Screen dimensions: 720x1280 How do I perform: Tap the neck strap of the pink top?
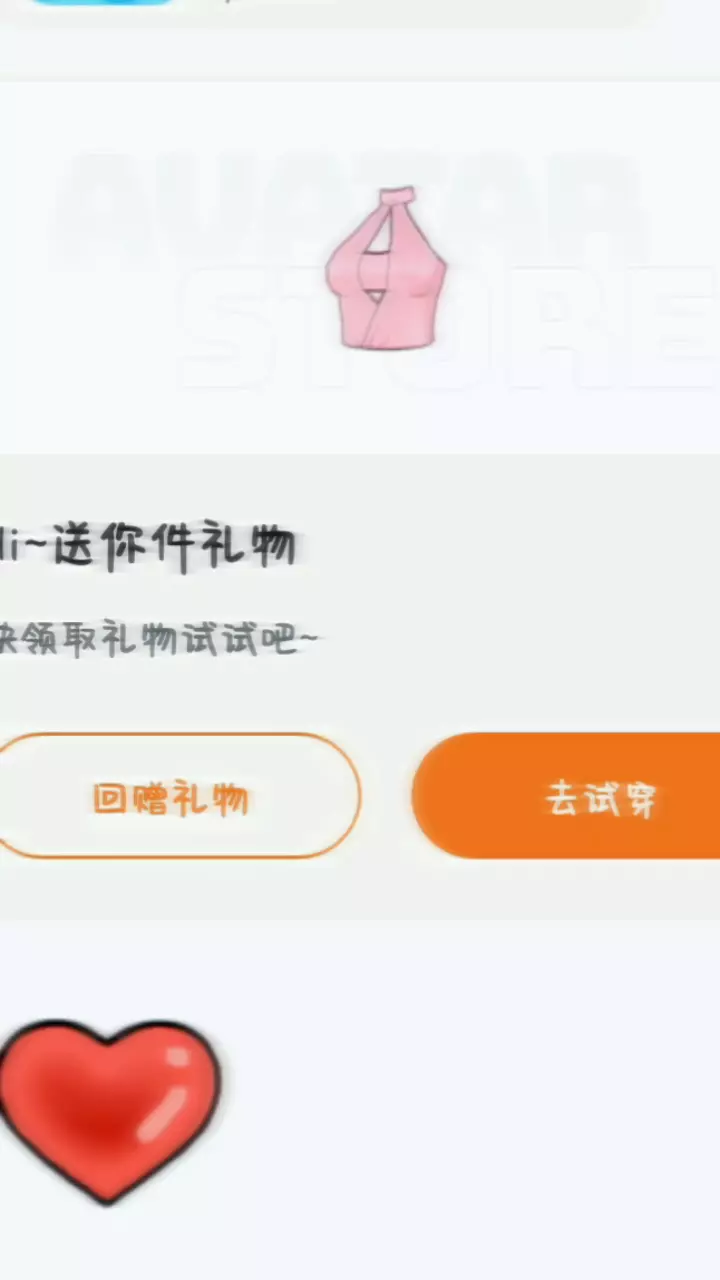(395, 200)
